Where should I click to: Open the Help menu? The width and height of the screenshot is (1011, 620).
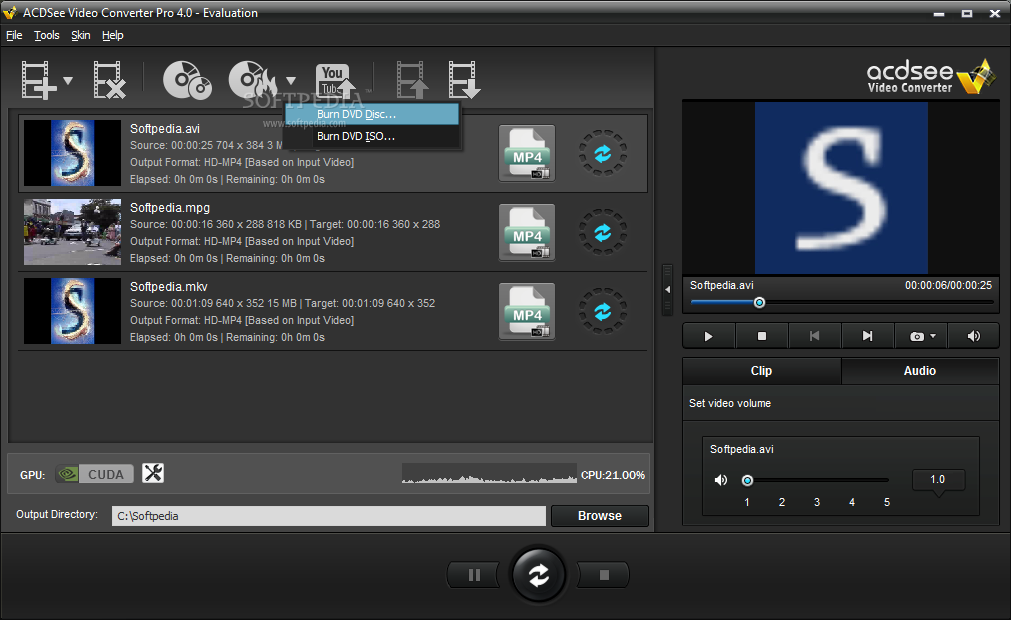click(112, 35)
